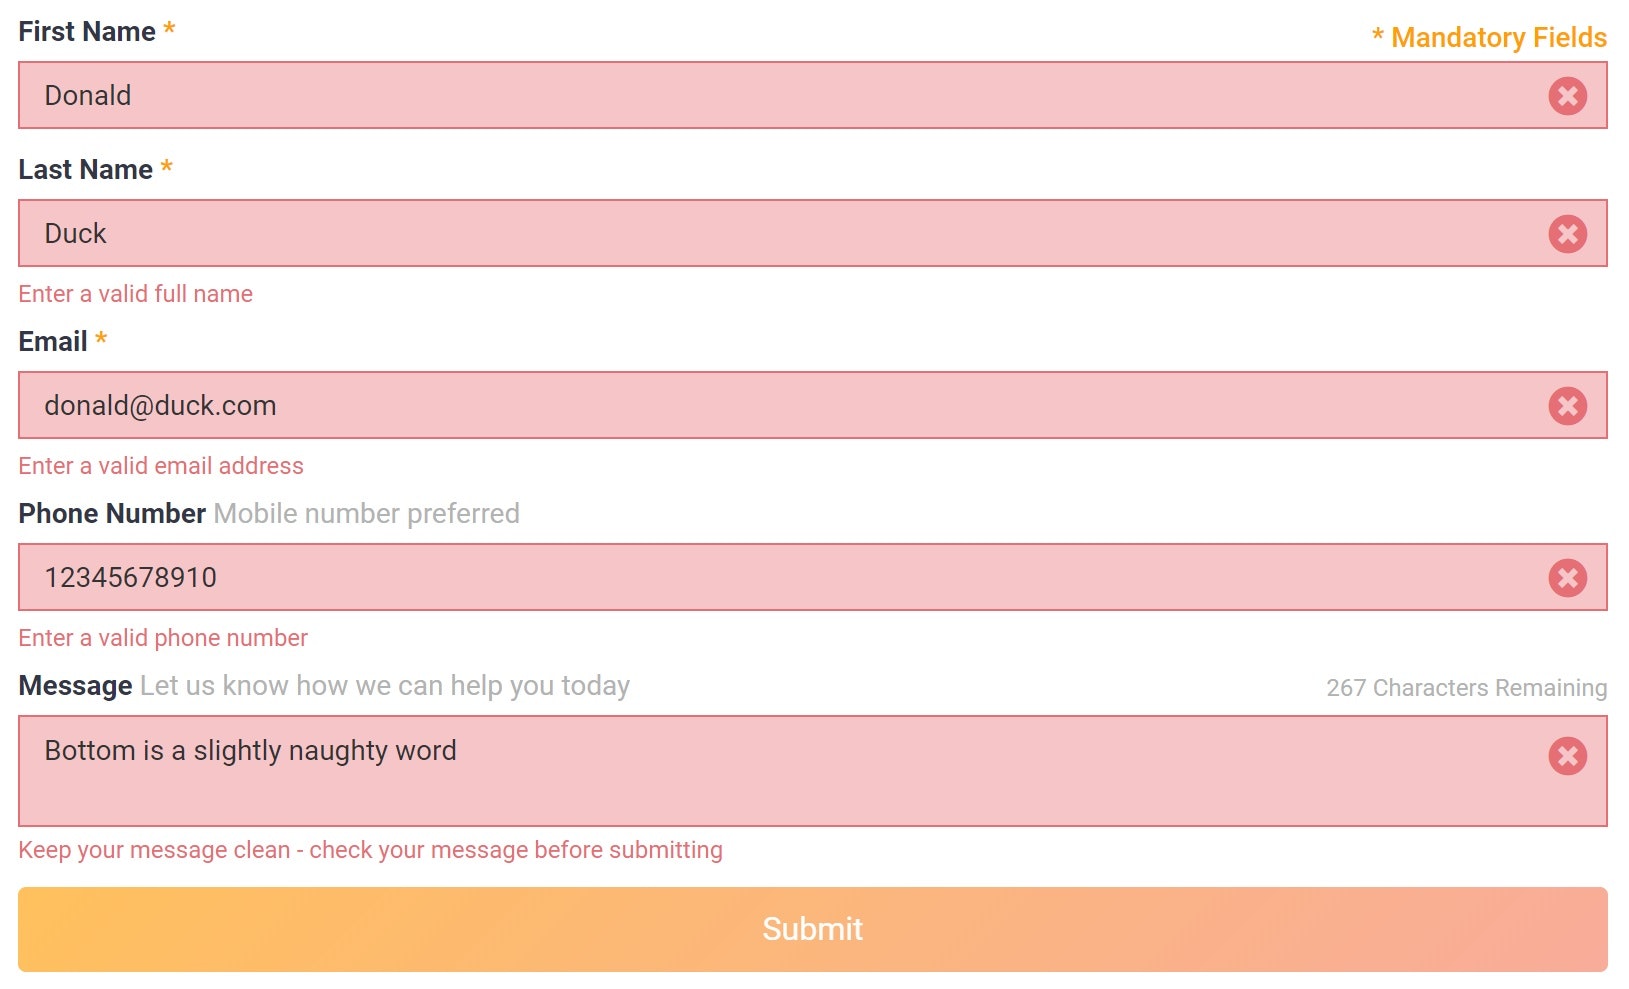Clear the Message field using its X icon
Screen dimensions: 1629x989
[x=1568, y=757]
